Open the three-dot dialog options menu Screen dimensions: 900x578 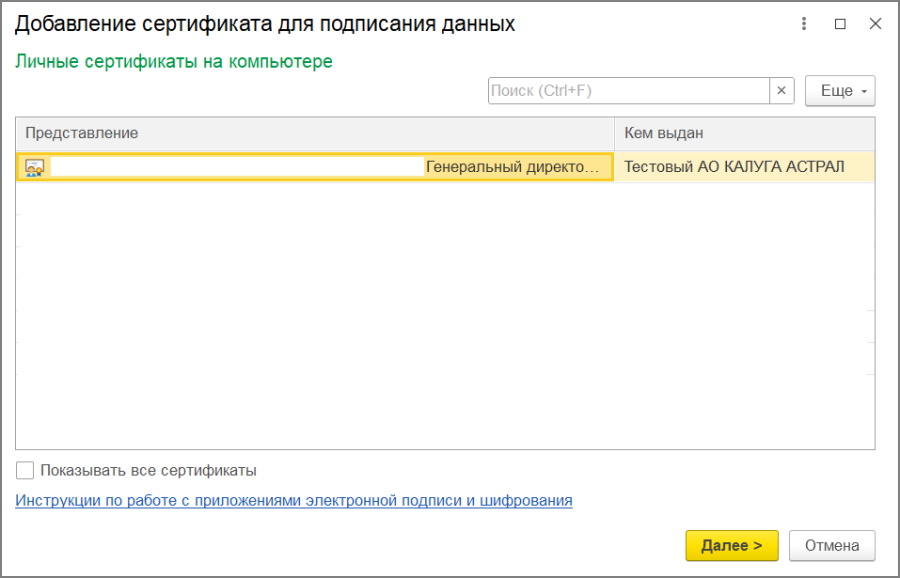click(x=804, y=24)
